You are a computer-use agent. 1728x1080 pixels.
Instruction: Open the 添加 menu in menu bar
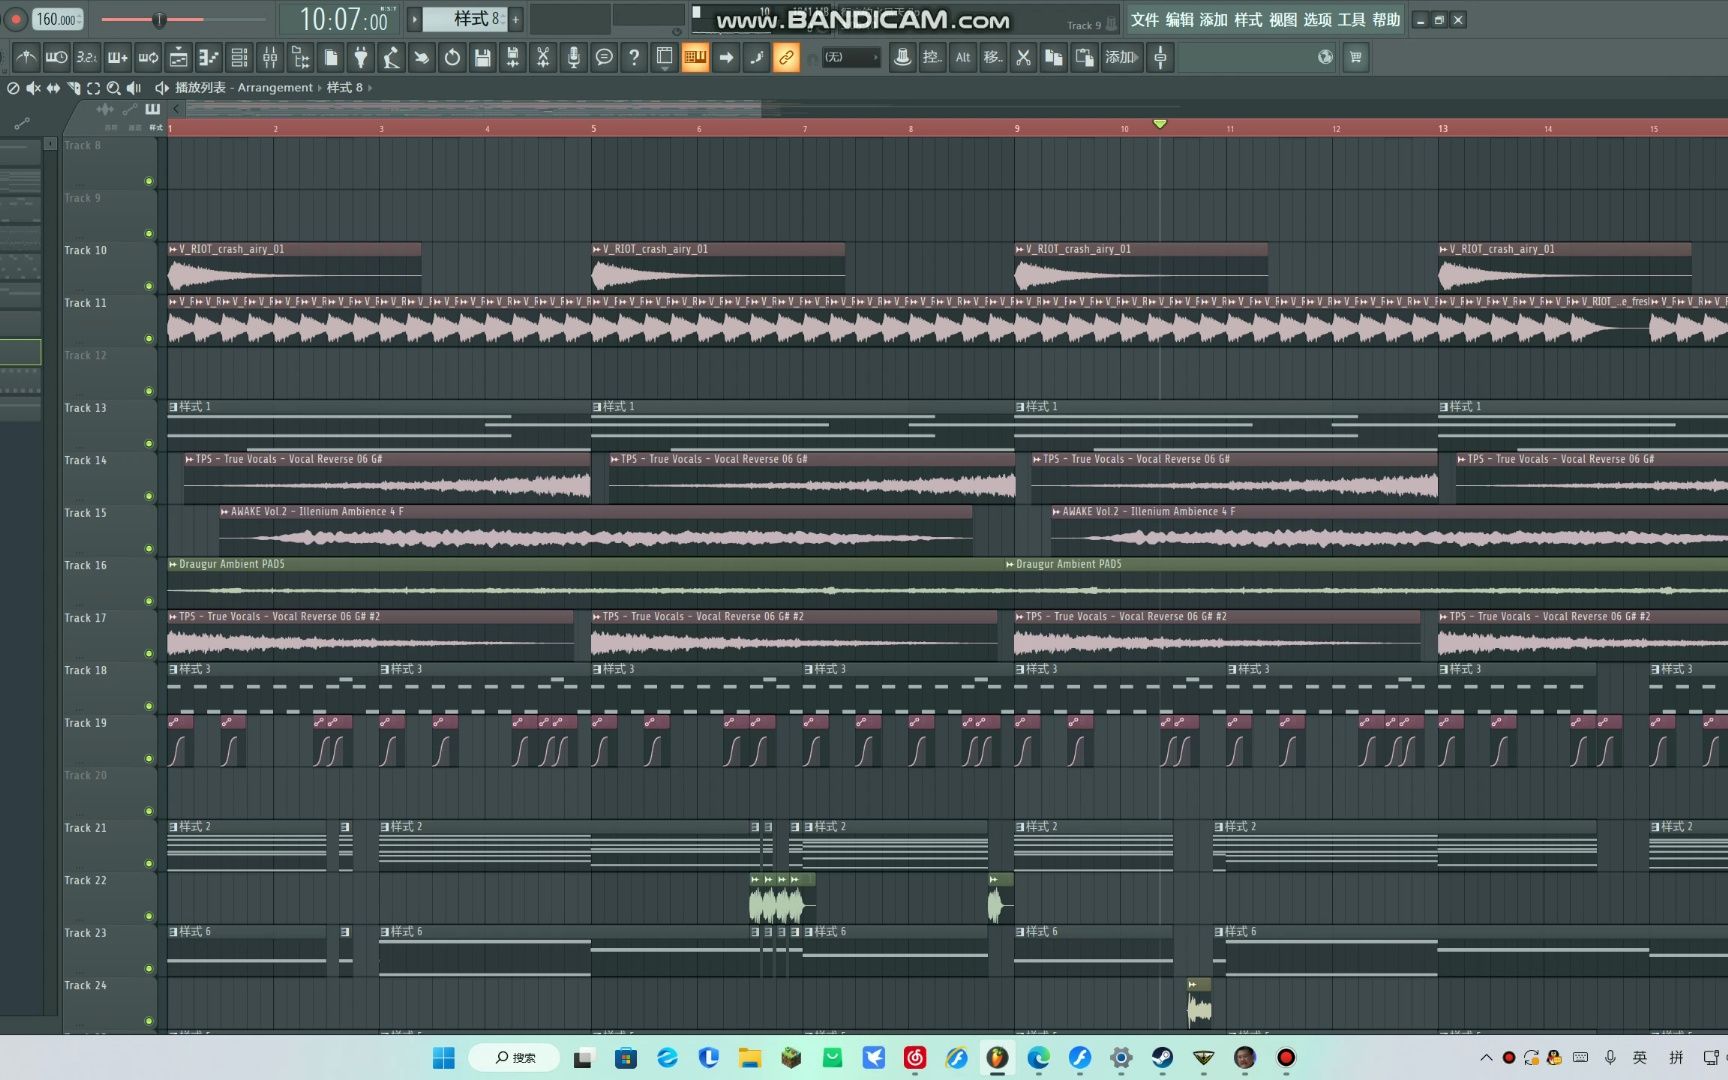(1213, 20)
